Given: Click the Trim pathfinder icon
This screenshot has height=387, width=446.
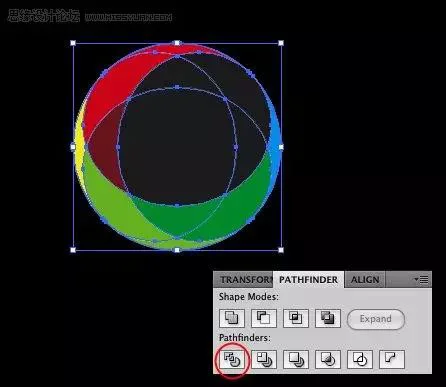Looking at the screenshot, I should (x=264, y=359).
